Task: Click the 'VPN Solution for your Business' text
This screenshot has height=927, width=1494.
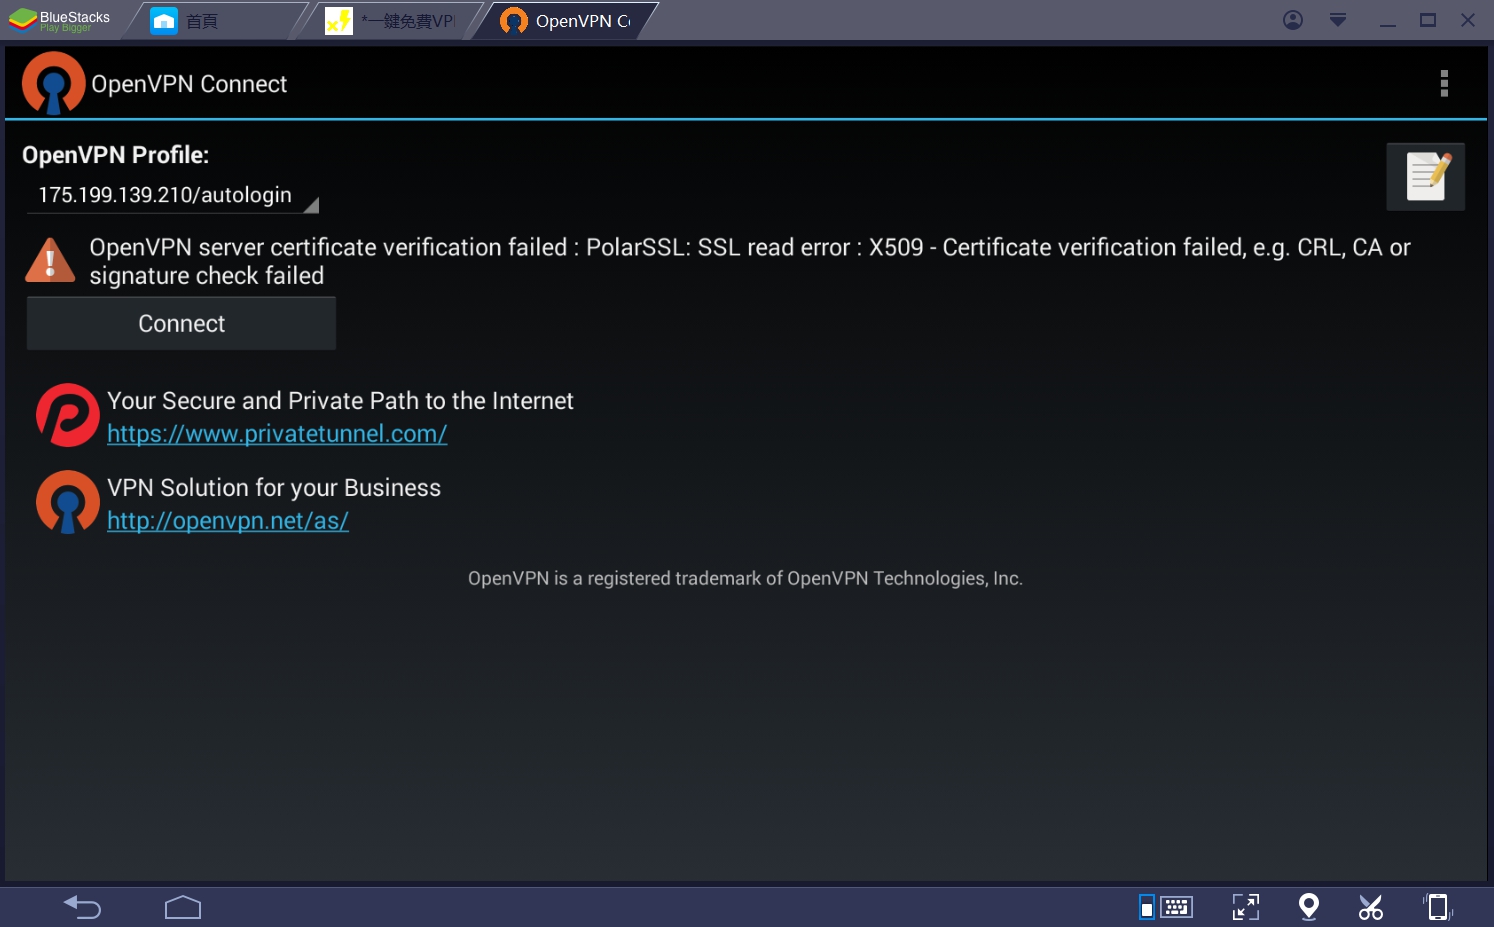Action: [274, 488]
